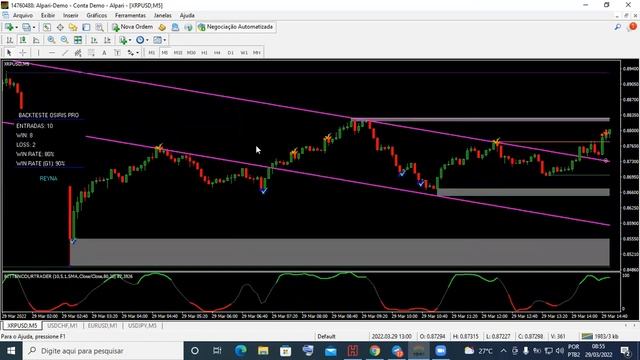Viewport: 640px width, 360px height.
Task: Open the New Chart dropdown arrow
Action: tap(16, 27)
